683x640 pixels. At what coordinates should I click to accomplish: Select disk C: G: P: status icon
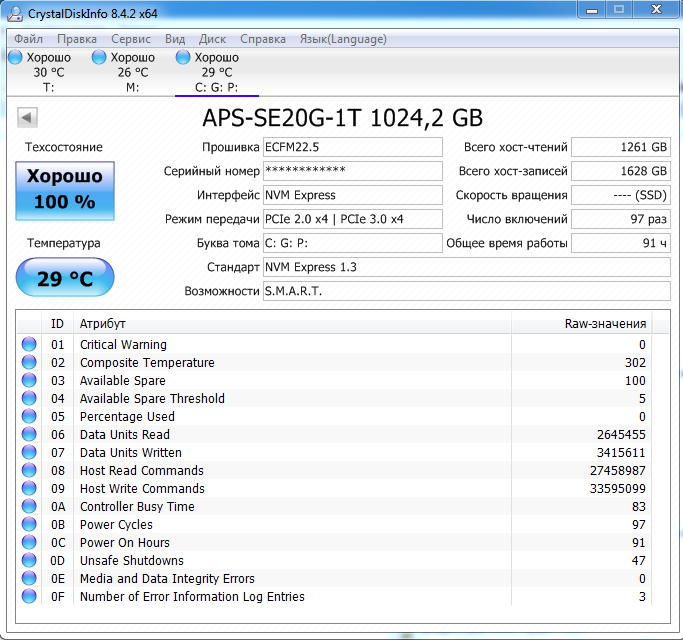click(183, 57)
